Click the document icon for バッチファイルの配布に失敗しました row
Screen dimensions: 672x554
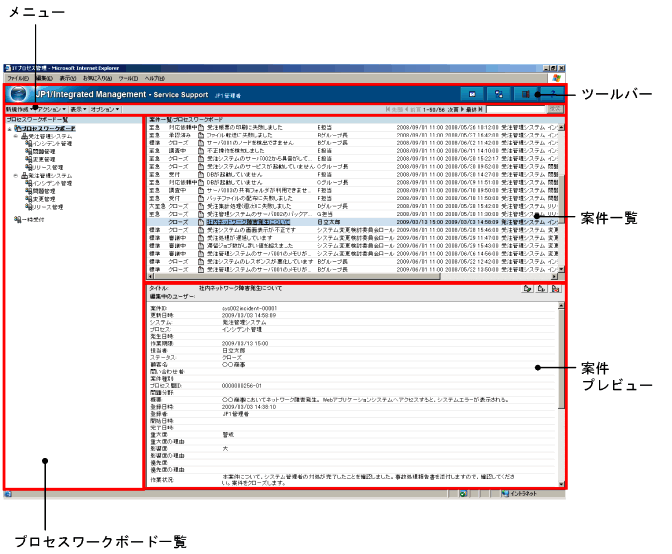[x=201, y=198]
